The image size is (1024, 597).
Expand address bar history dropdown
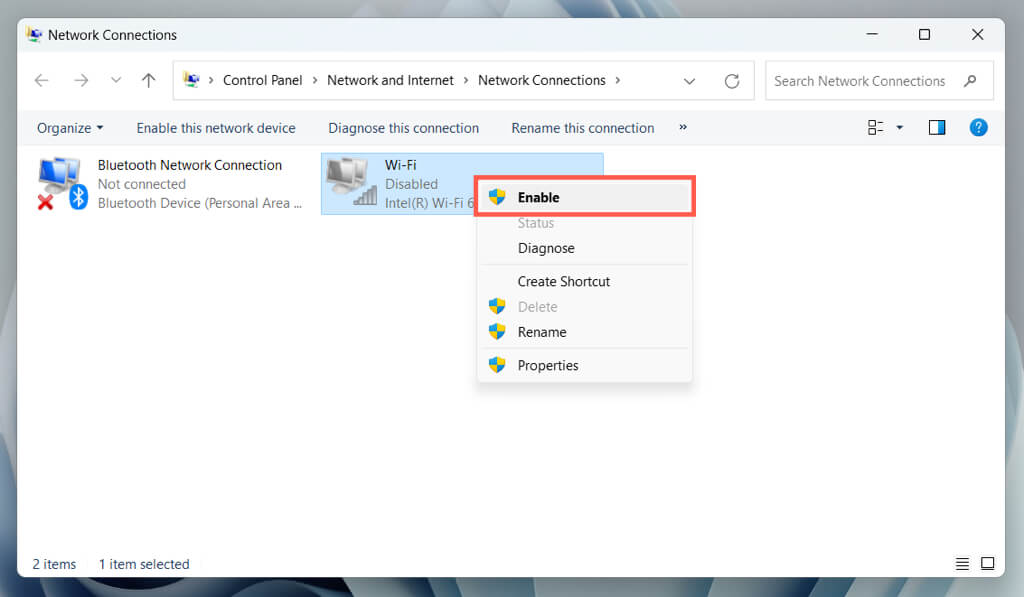(689, 81)
